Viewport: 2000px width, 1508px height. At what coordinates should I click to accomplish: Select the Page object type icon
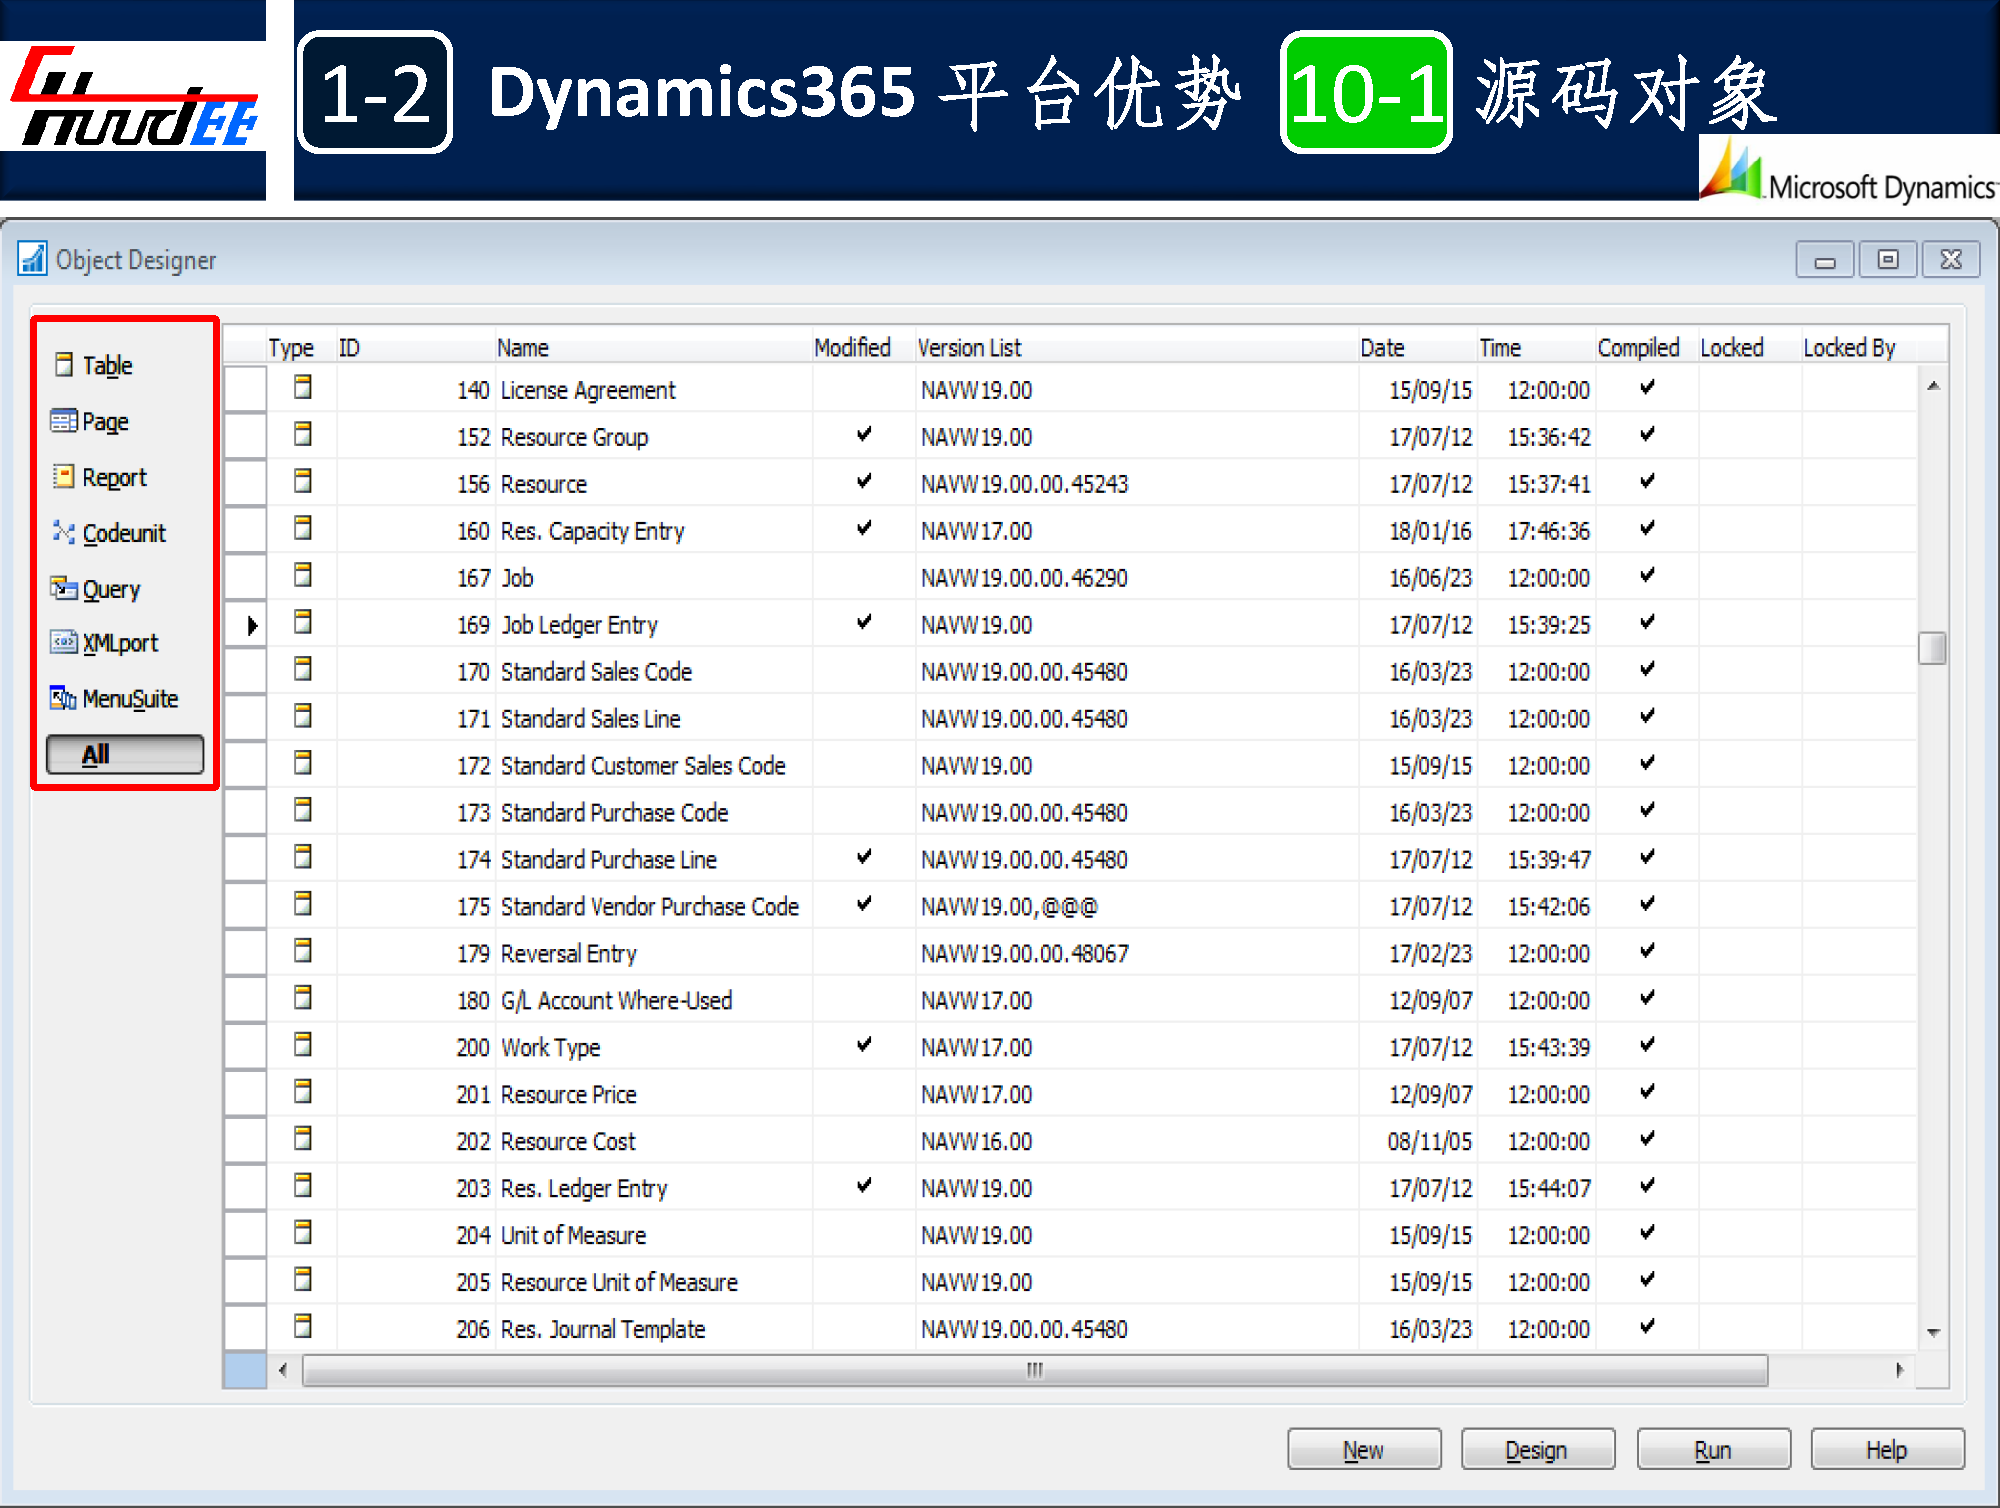click(64, 421)
